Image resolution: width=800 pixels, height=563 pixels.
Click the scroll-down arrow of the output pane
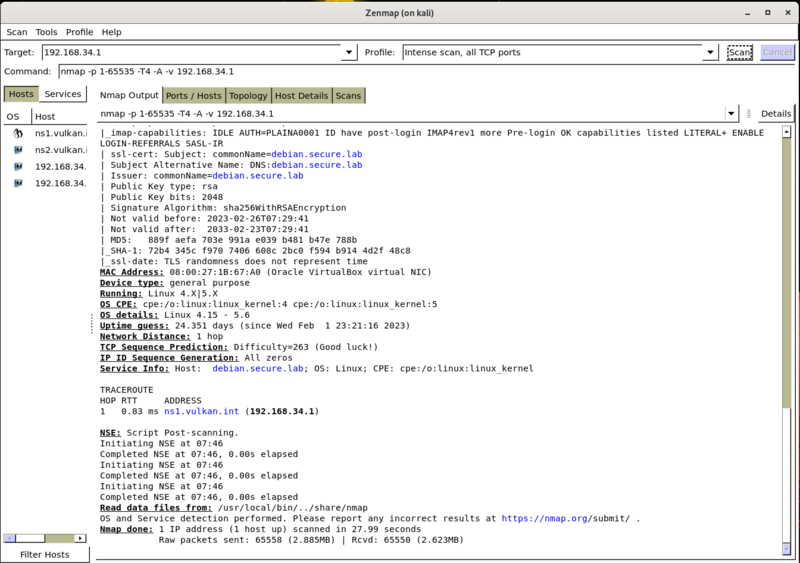pos(786,548)
